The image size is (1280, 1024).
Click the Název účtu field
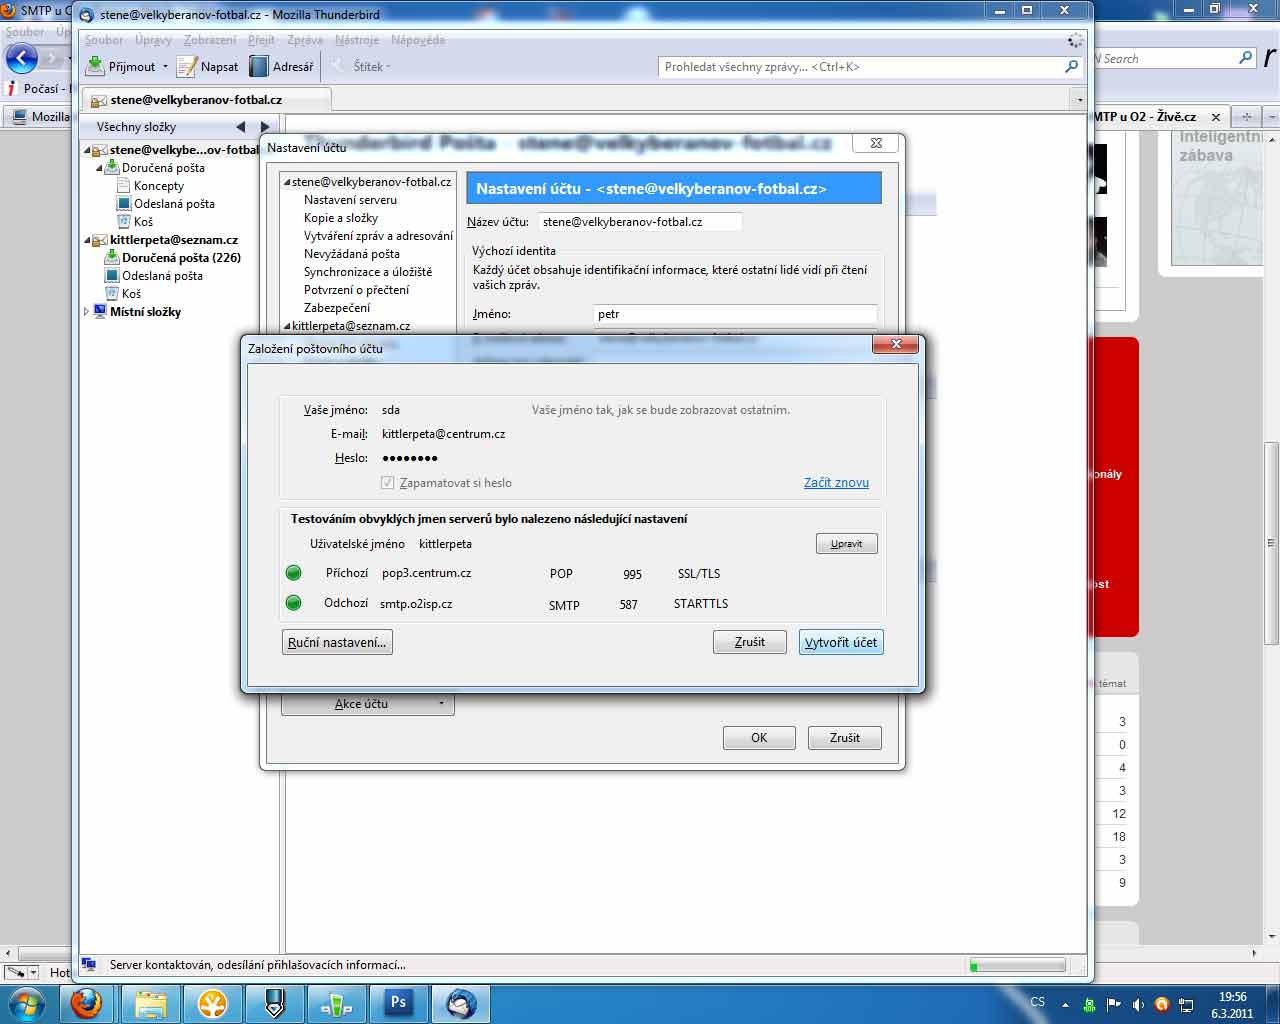pos(640,222)
